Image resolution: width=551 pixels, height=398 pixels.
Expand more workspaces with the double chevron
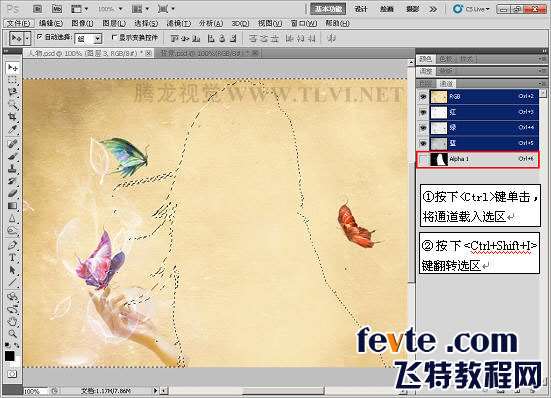[x=434, y=9]
